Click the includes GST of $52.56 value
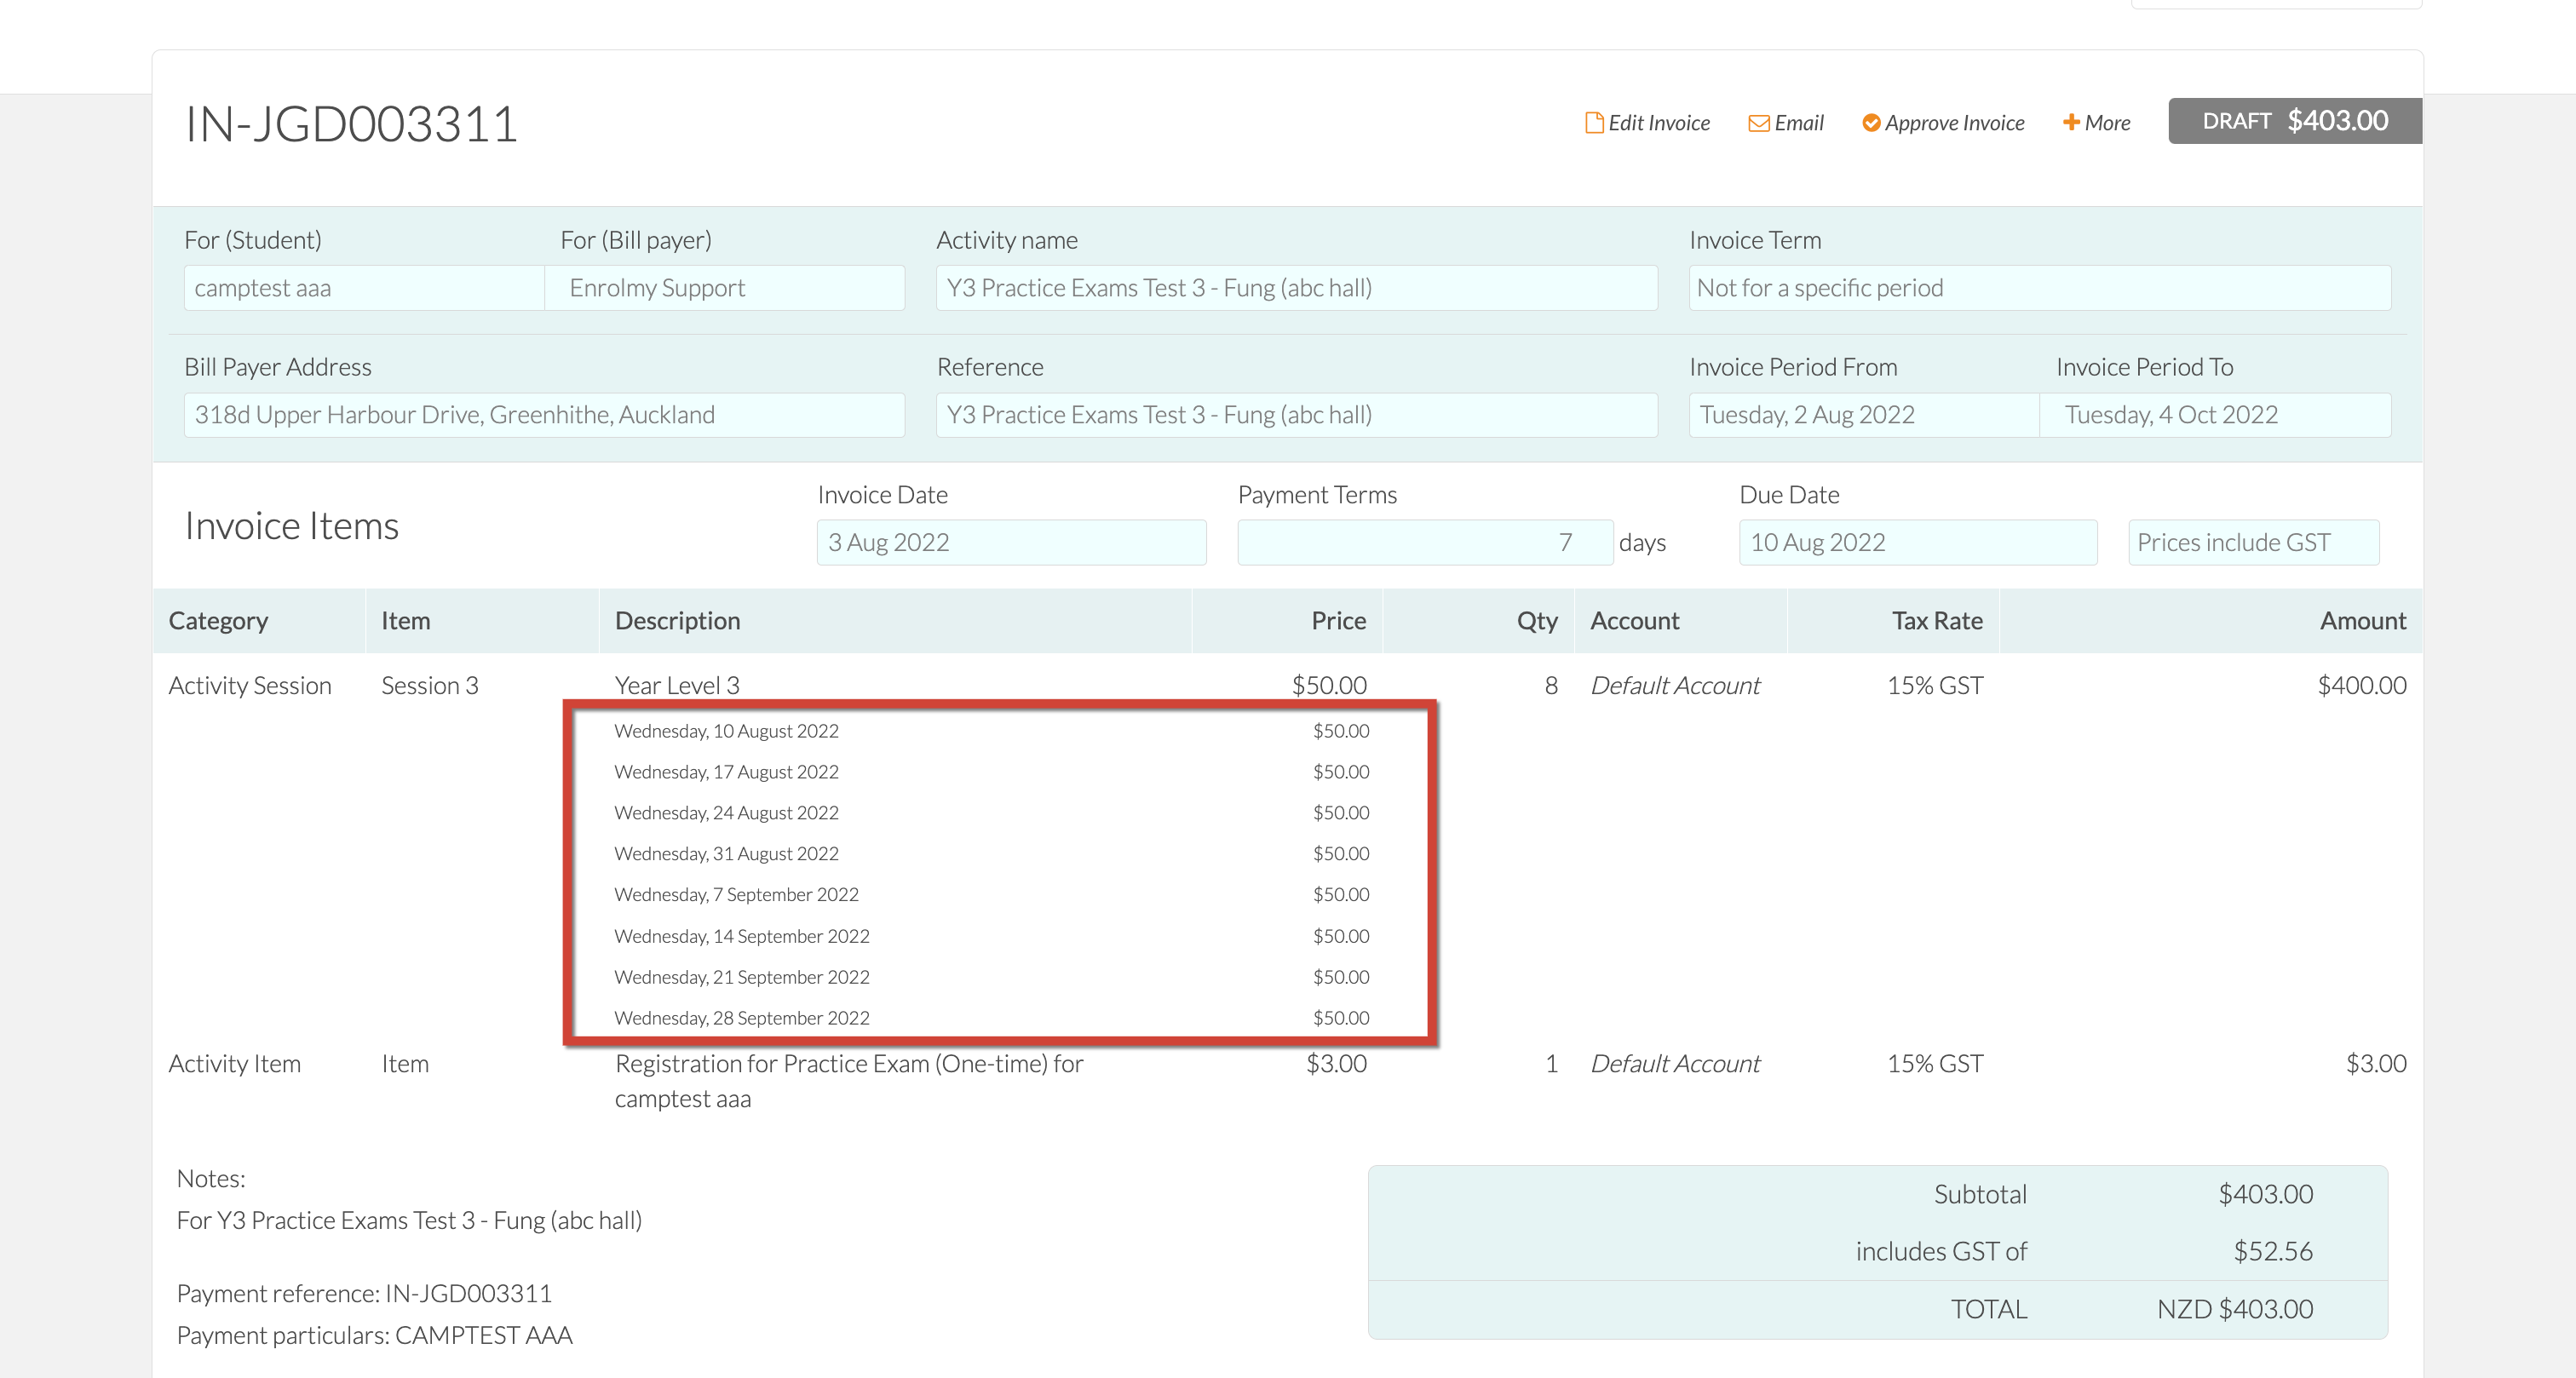The height and width of the screenshot is (1378, 2576). tap(2273, 1251)
